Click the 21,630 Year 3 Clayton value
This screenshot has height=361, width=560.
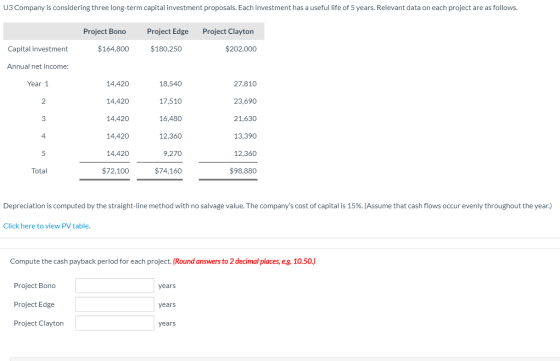245,119
